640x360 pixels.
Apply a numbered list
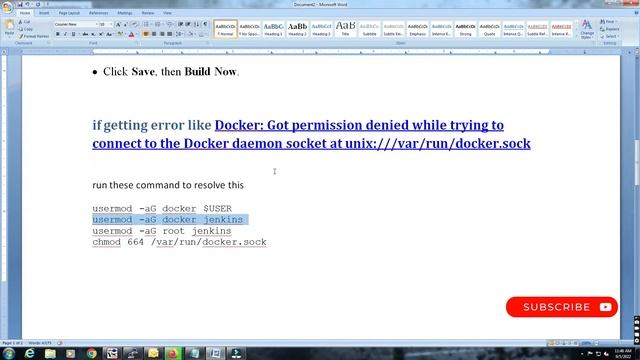(158, 24)
